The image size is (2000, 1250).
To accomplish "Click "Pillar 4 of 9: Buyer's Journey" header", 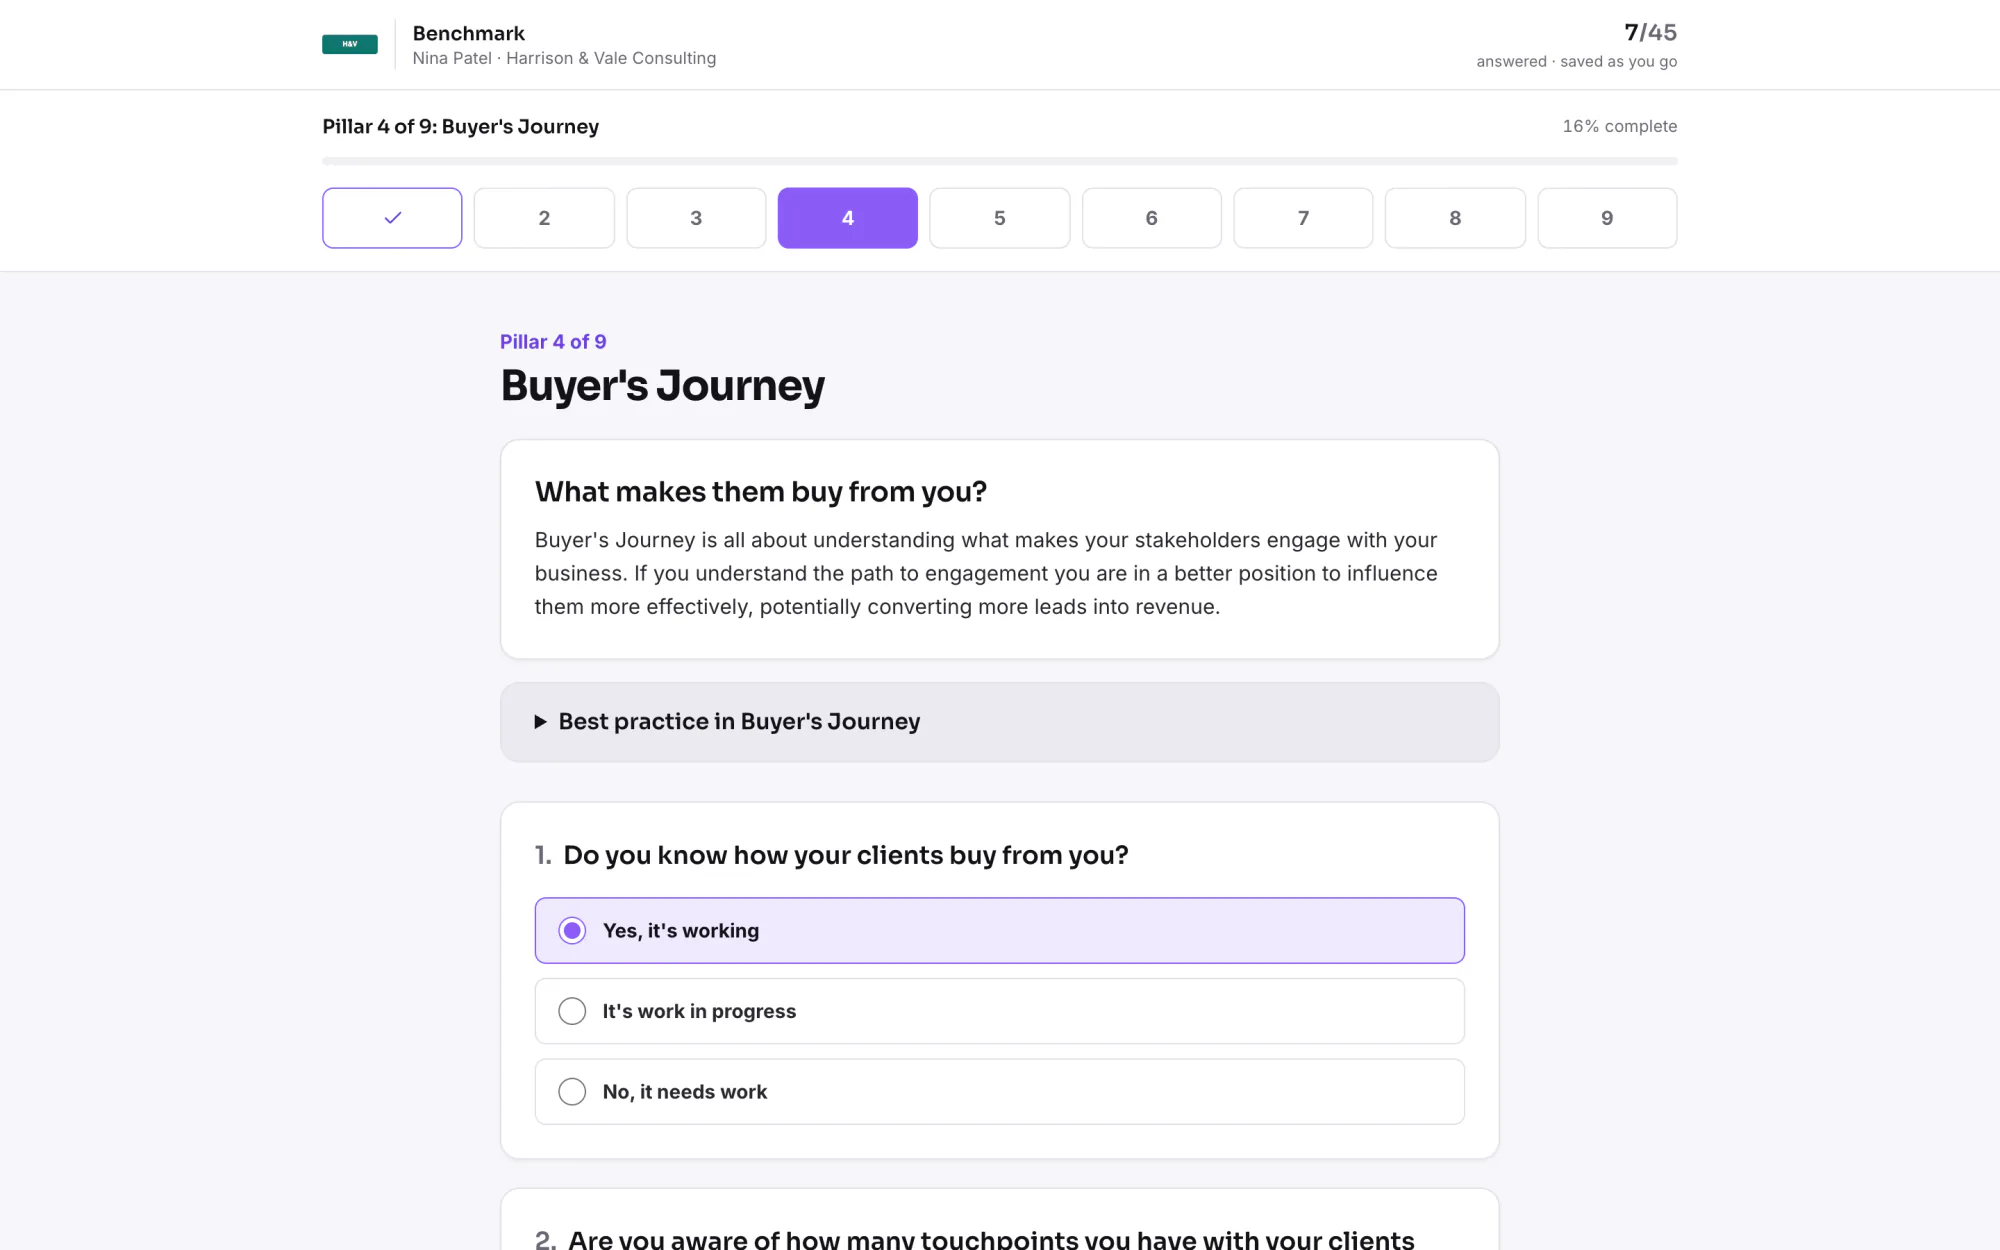I will pos(461,126).
